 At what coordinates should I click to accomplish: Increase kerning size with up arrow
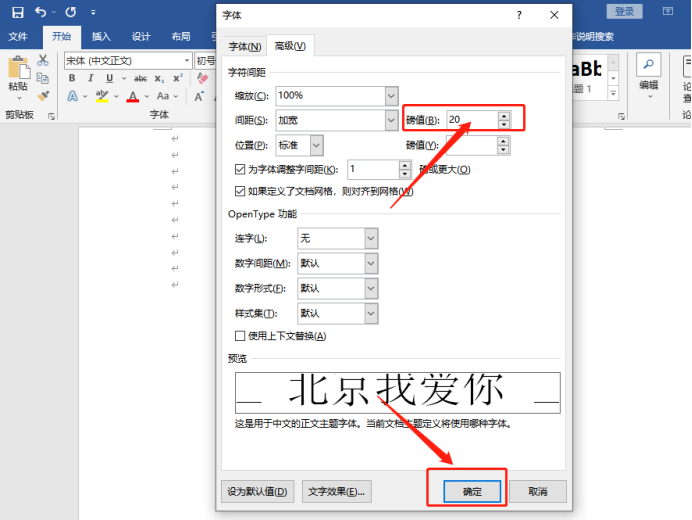(x=405, y=166)
